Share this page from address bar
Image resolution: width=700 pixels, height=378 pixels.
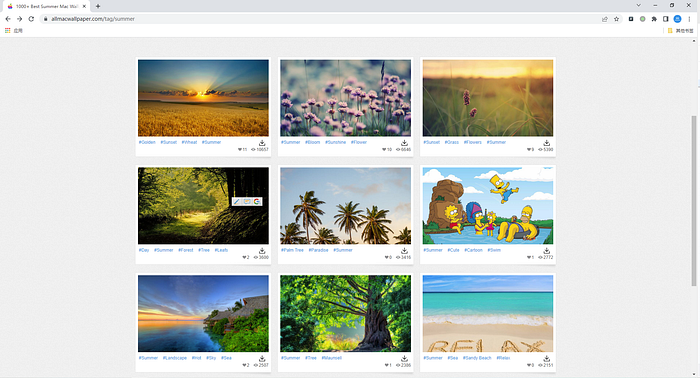[605, 19]
